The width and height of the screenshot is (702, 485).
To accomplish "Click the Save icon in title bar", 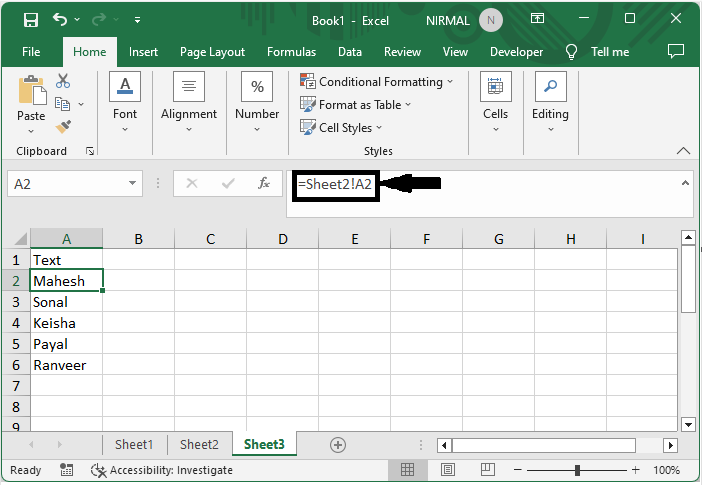I will tap(31, 19).
